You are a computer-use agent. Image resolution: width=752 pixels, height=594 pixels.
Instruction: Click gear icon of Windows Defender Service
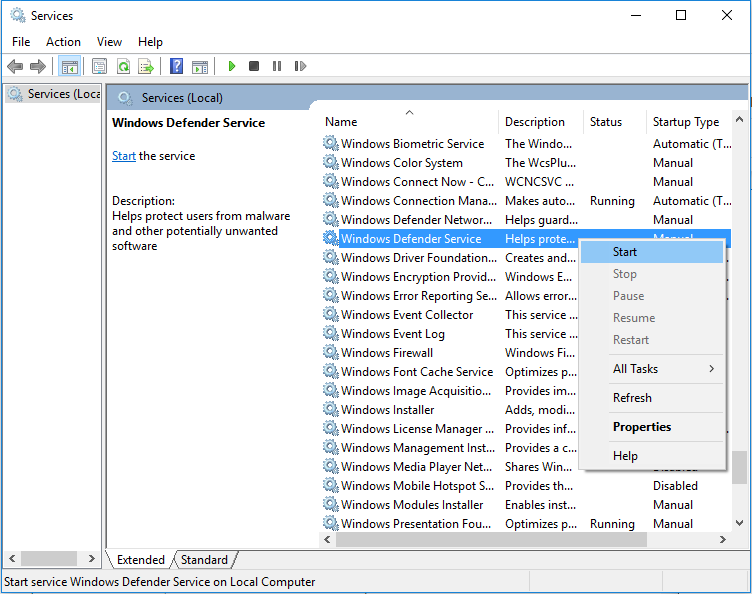330,238
